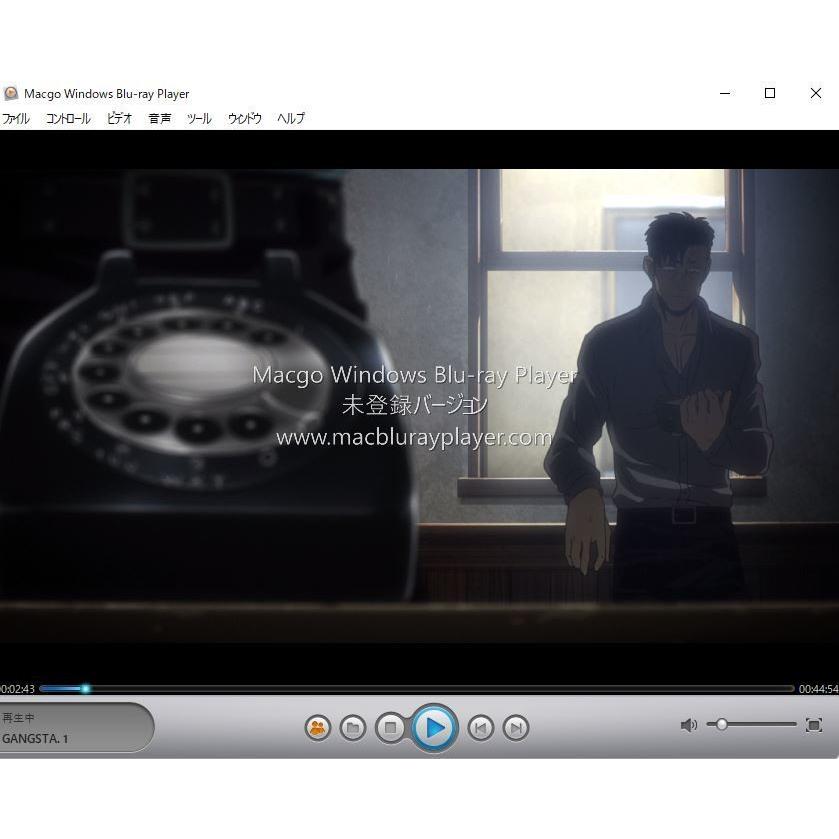Open the ヘルプ menu
Viewport: 839px width, 839px height.
coord(291,118)
